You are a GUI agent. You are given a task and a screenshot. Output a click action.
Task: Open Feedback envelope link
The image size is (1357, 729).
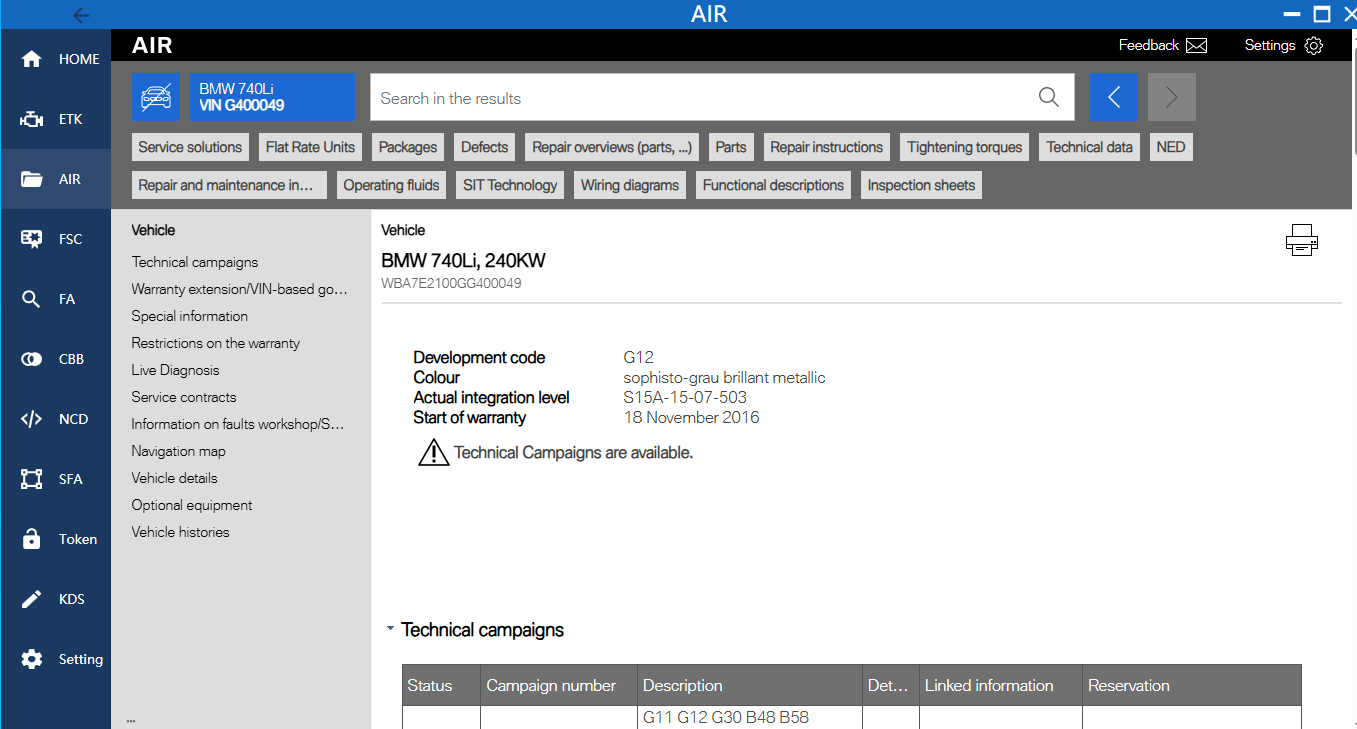coord(1163,45)
